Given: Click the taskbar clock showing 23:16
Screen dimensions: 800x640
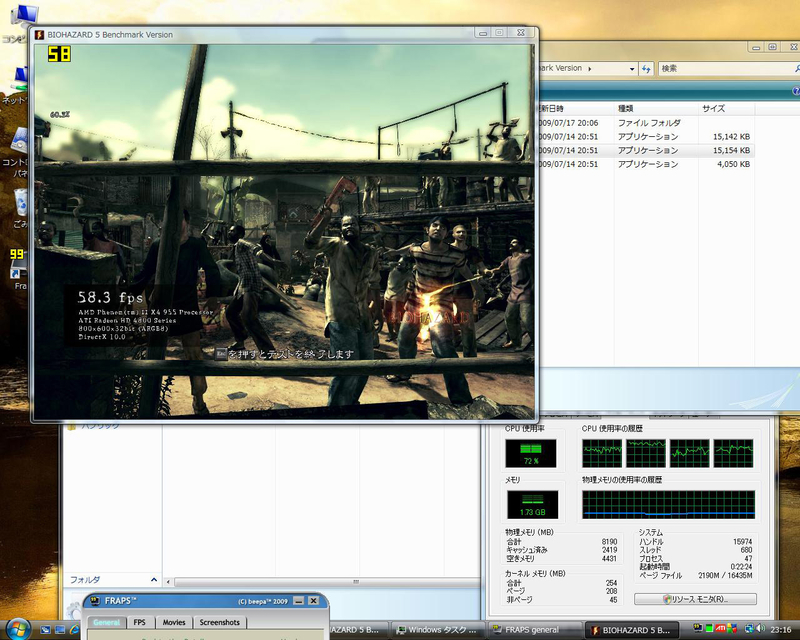Looking at the screenshot, I should click(x=781, y=630).
